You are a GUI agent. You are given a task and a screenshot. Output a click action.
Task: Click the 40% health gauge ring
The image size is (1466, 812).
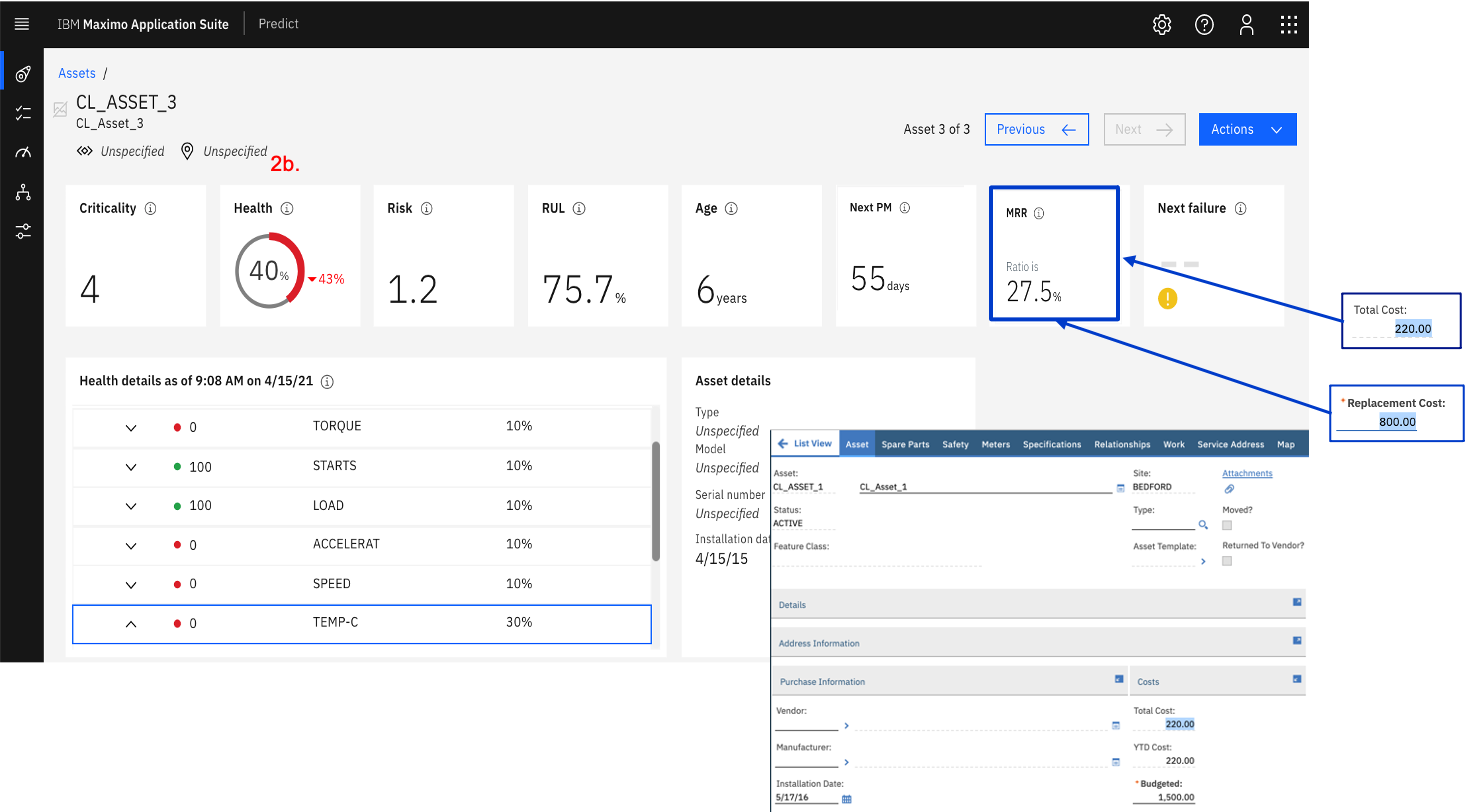pos(269,270)
